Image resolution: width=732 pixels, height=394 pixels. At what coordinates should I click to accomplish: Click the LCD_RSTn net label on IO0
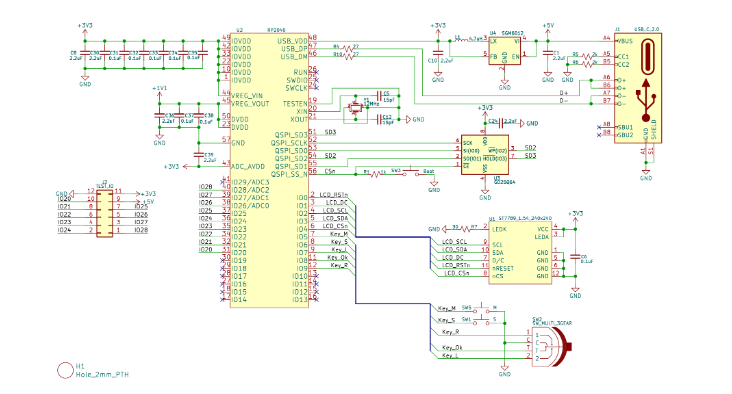point(333,195)
